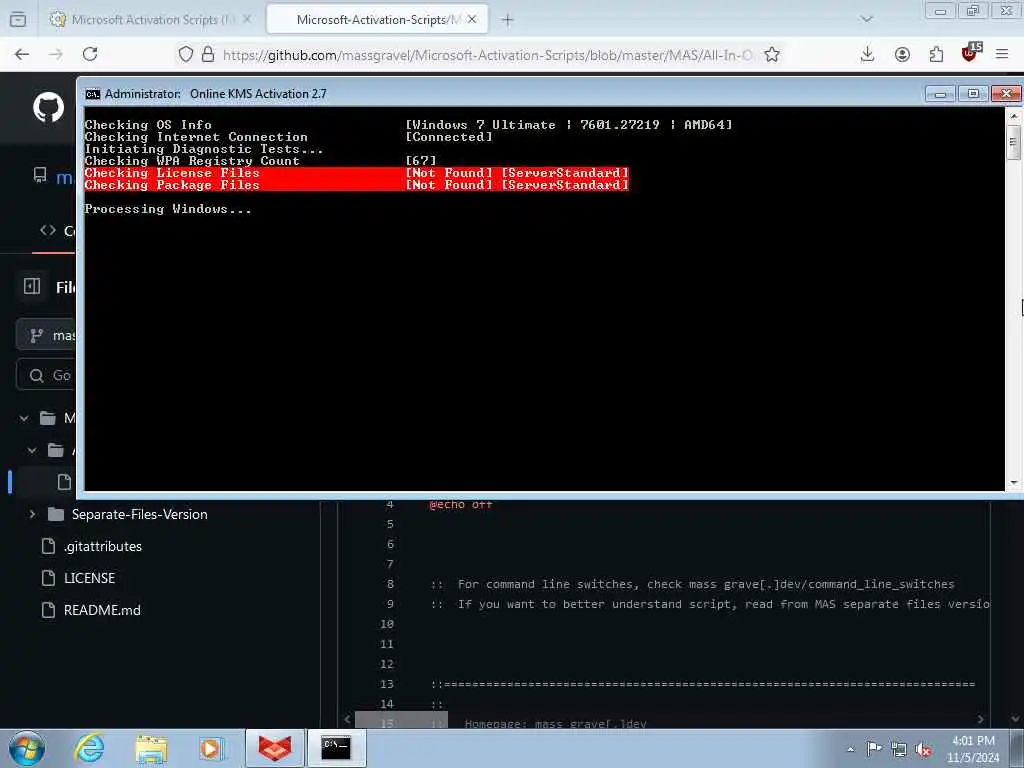Click the padlock site security icon

(x=208, y=54)
